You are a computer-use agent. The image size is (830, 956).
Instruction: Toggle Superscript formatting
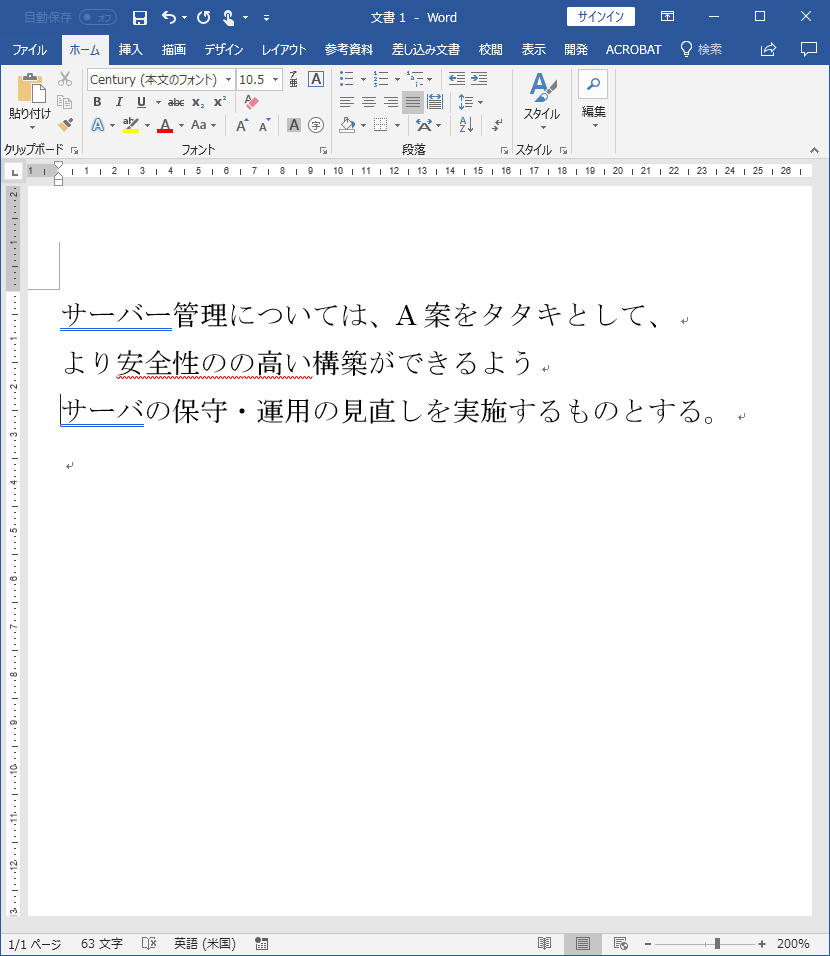220,102
